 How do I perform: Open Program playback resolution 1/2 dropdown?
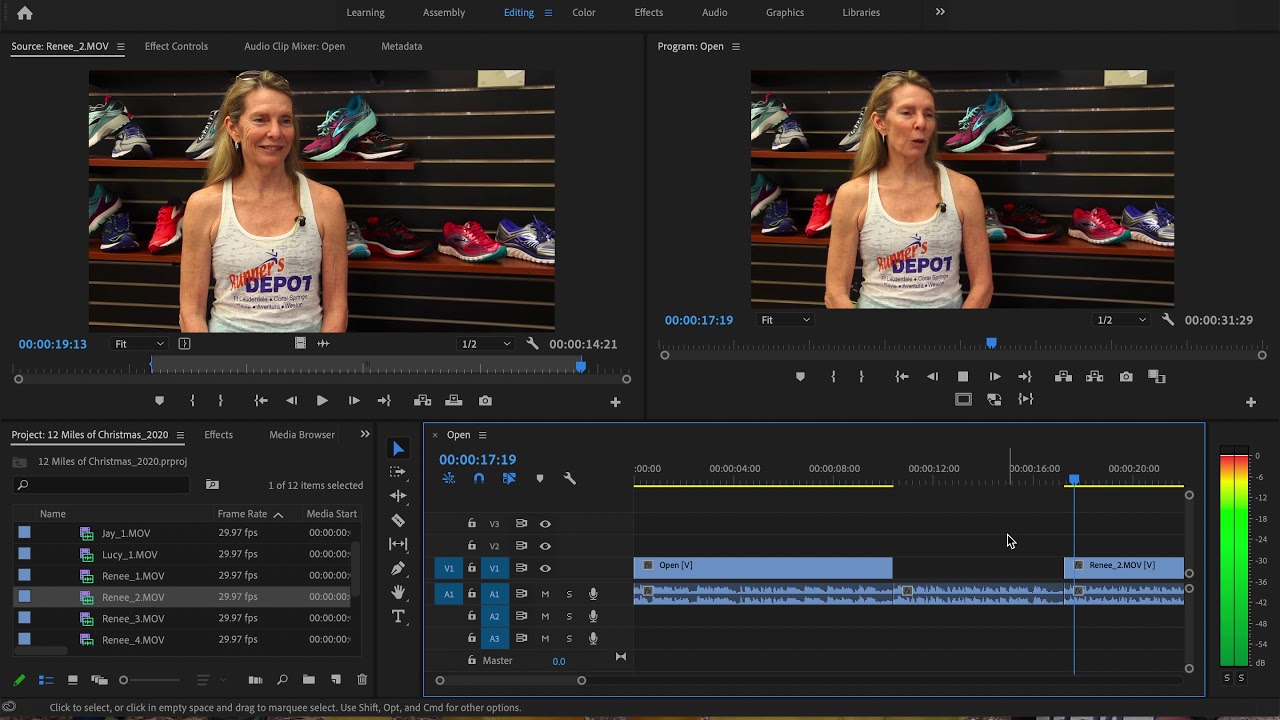(x=1121, y=320)
